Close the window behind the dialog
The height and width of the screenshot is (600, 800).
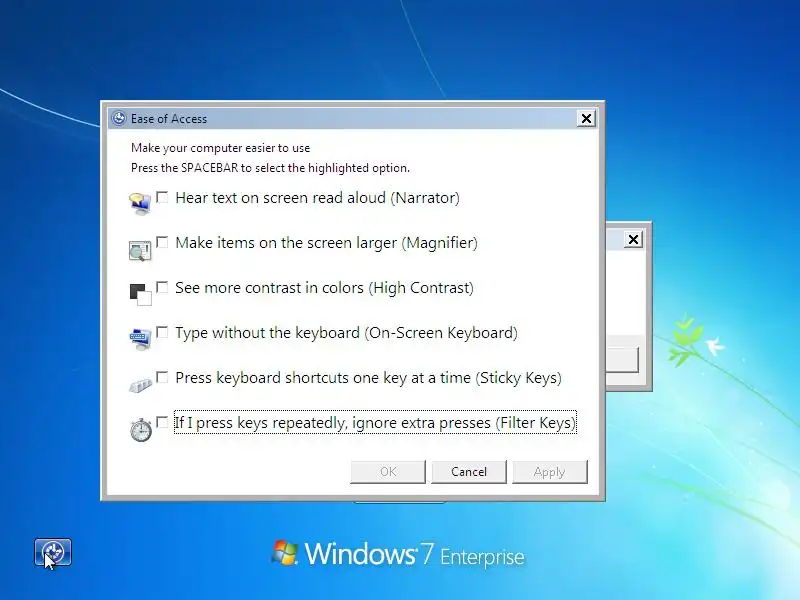(633, 239)
